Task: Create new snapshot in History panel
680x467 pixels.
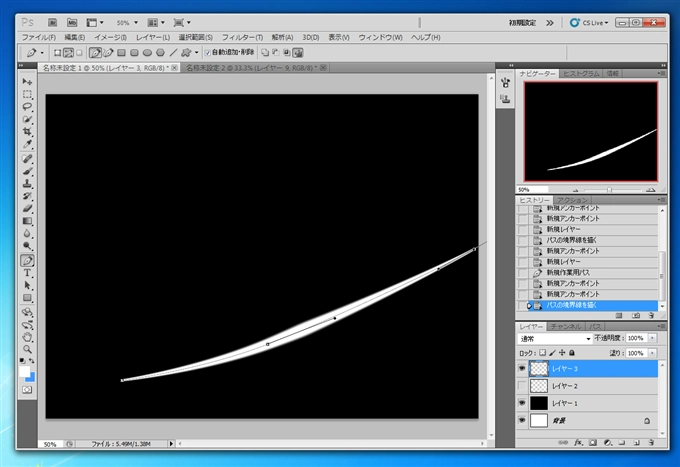Action: click(x=636, y=316)
